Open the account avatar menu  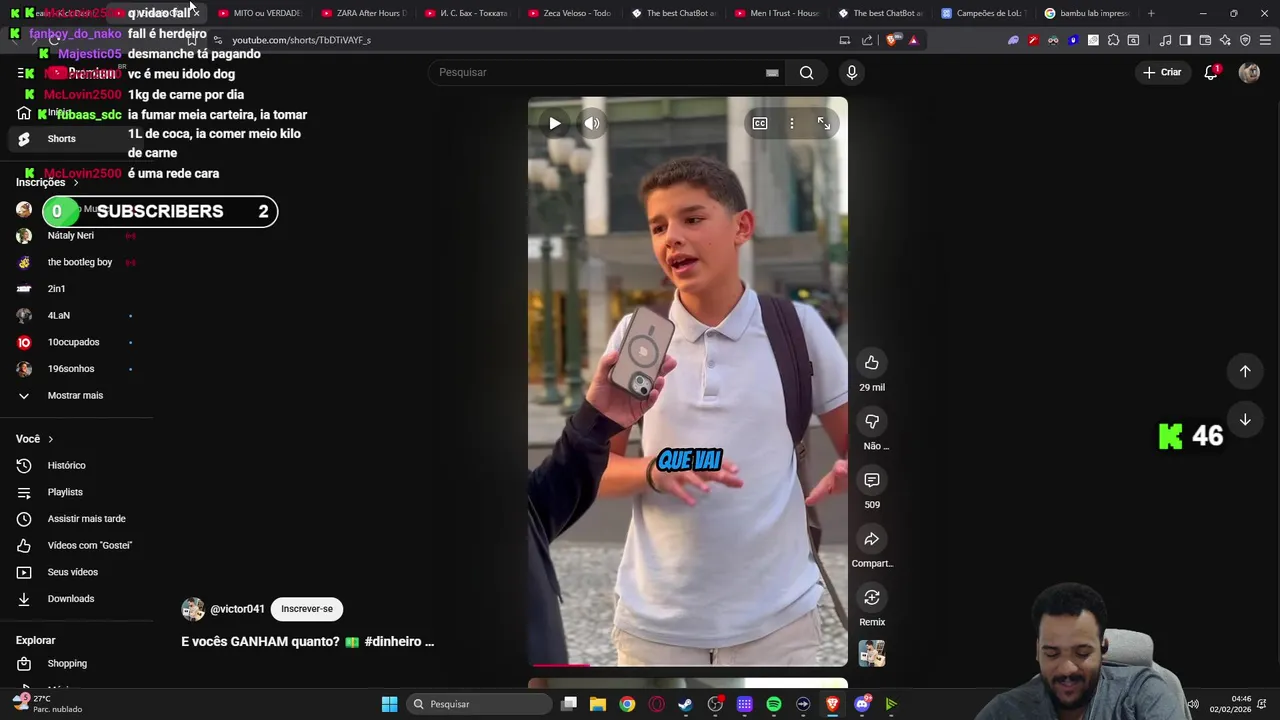[x=1249, y=72]
